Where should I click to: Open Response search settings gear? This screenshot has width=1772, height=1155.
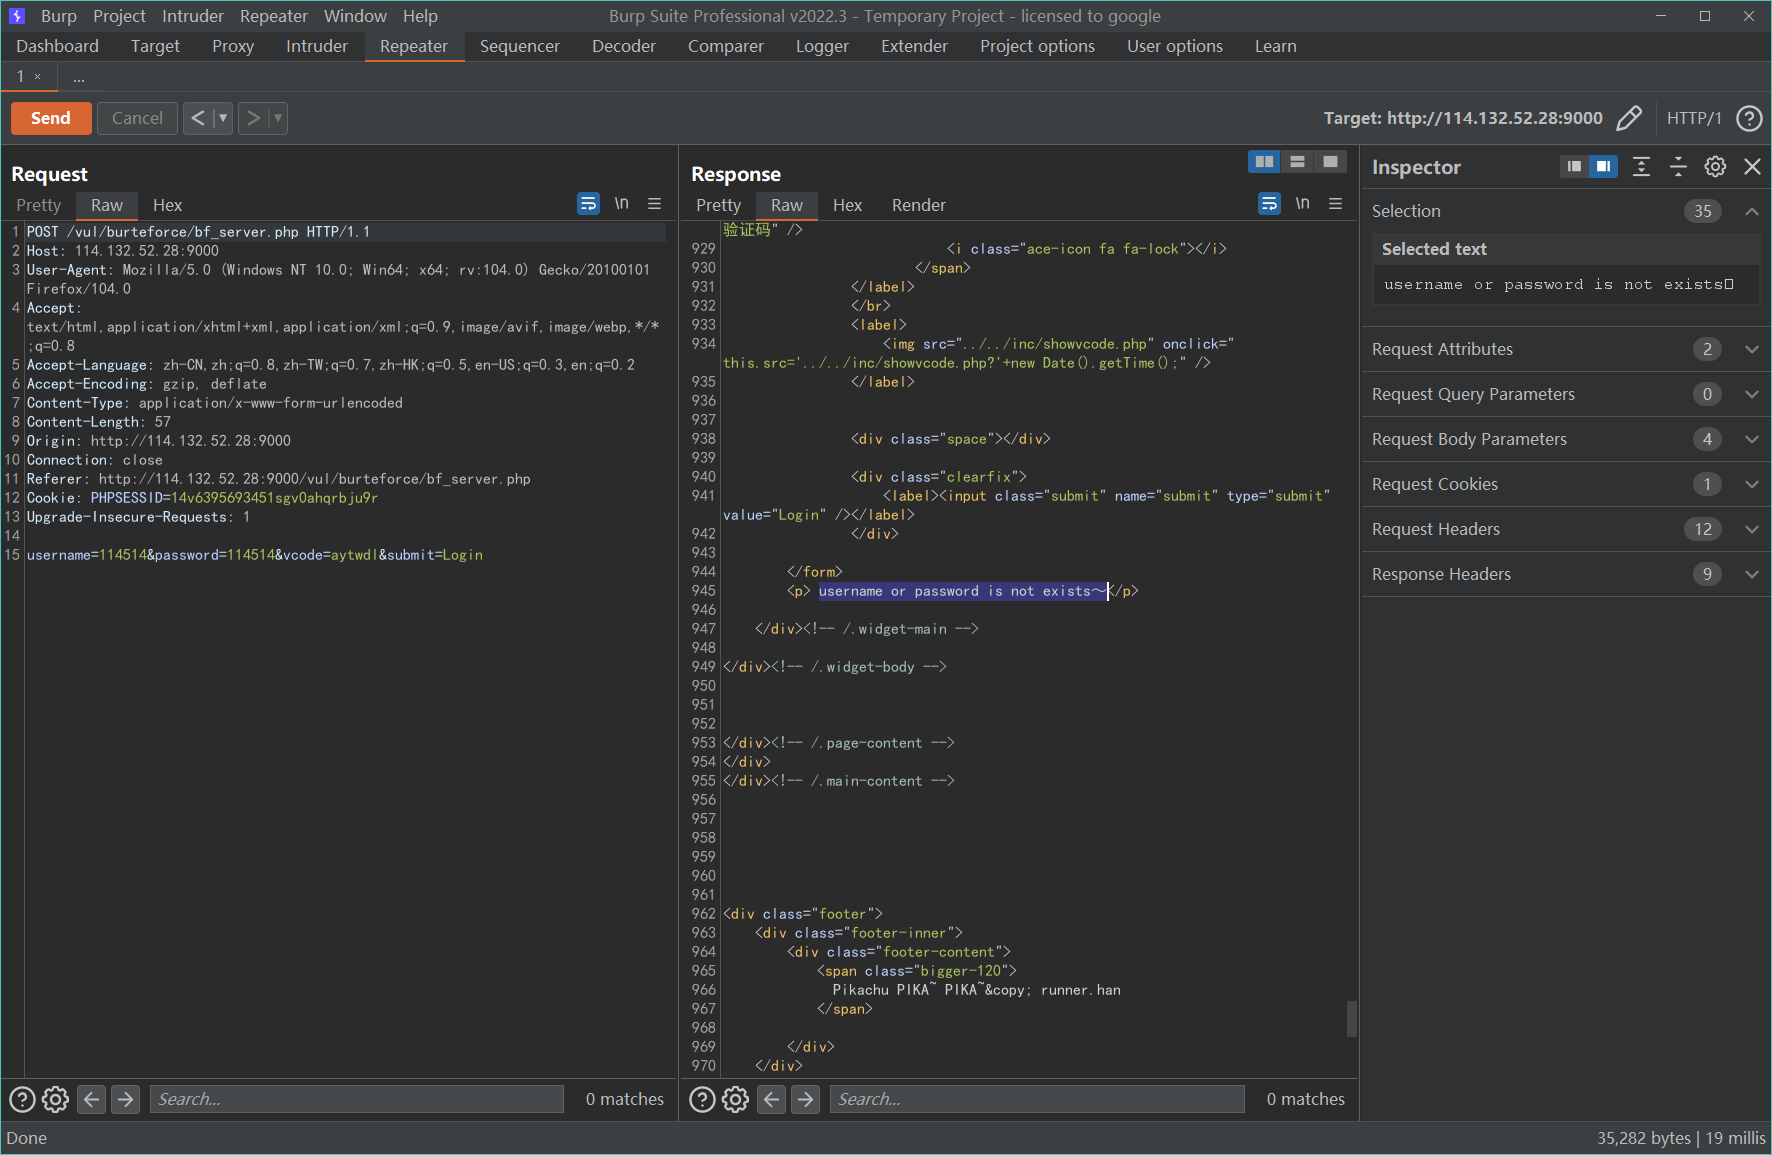pos(735,1100)
